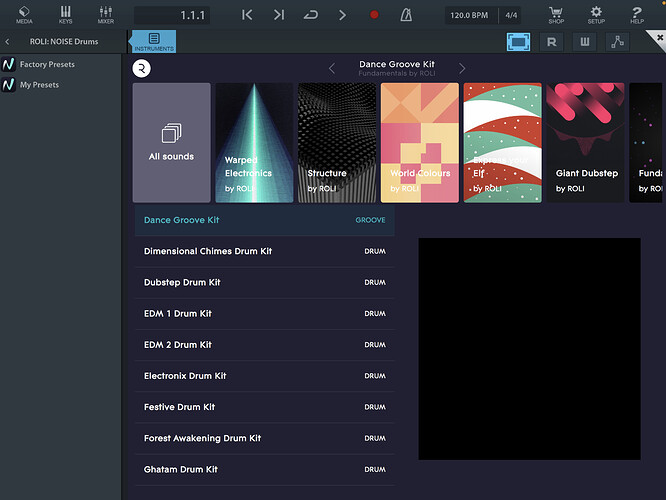Open the Media browser icon

click(x=24, y=14)
